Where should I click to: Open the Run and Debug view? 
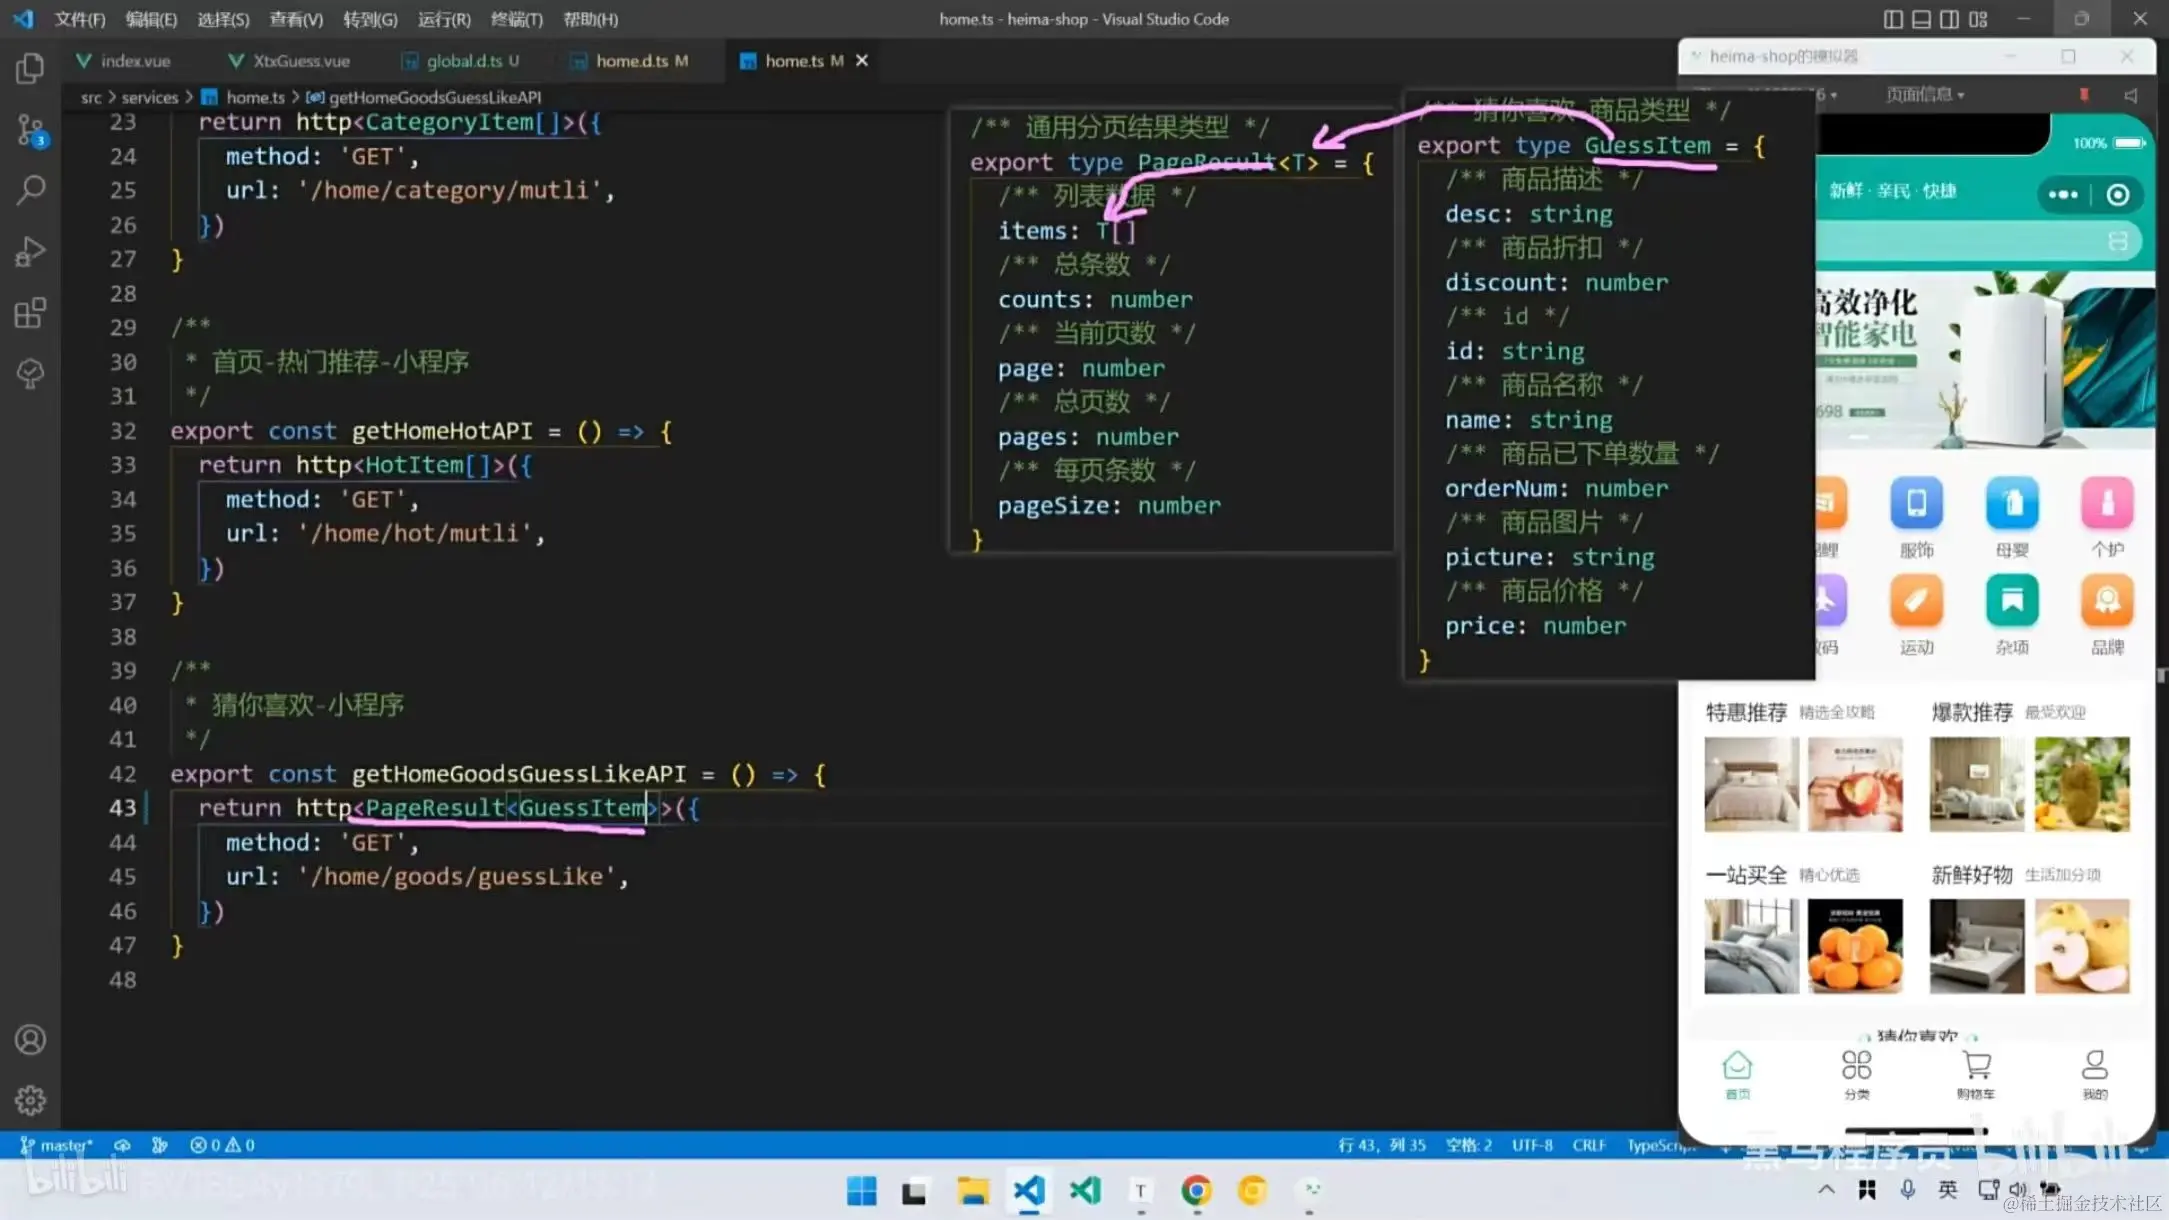pos(30,251)
